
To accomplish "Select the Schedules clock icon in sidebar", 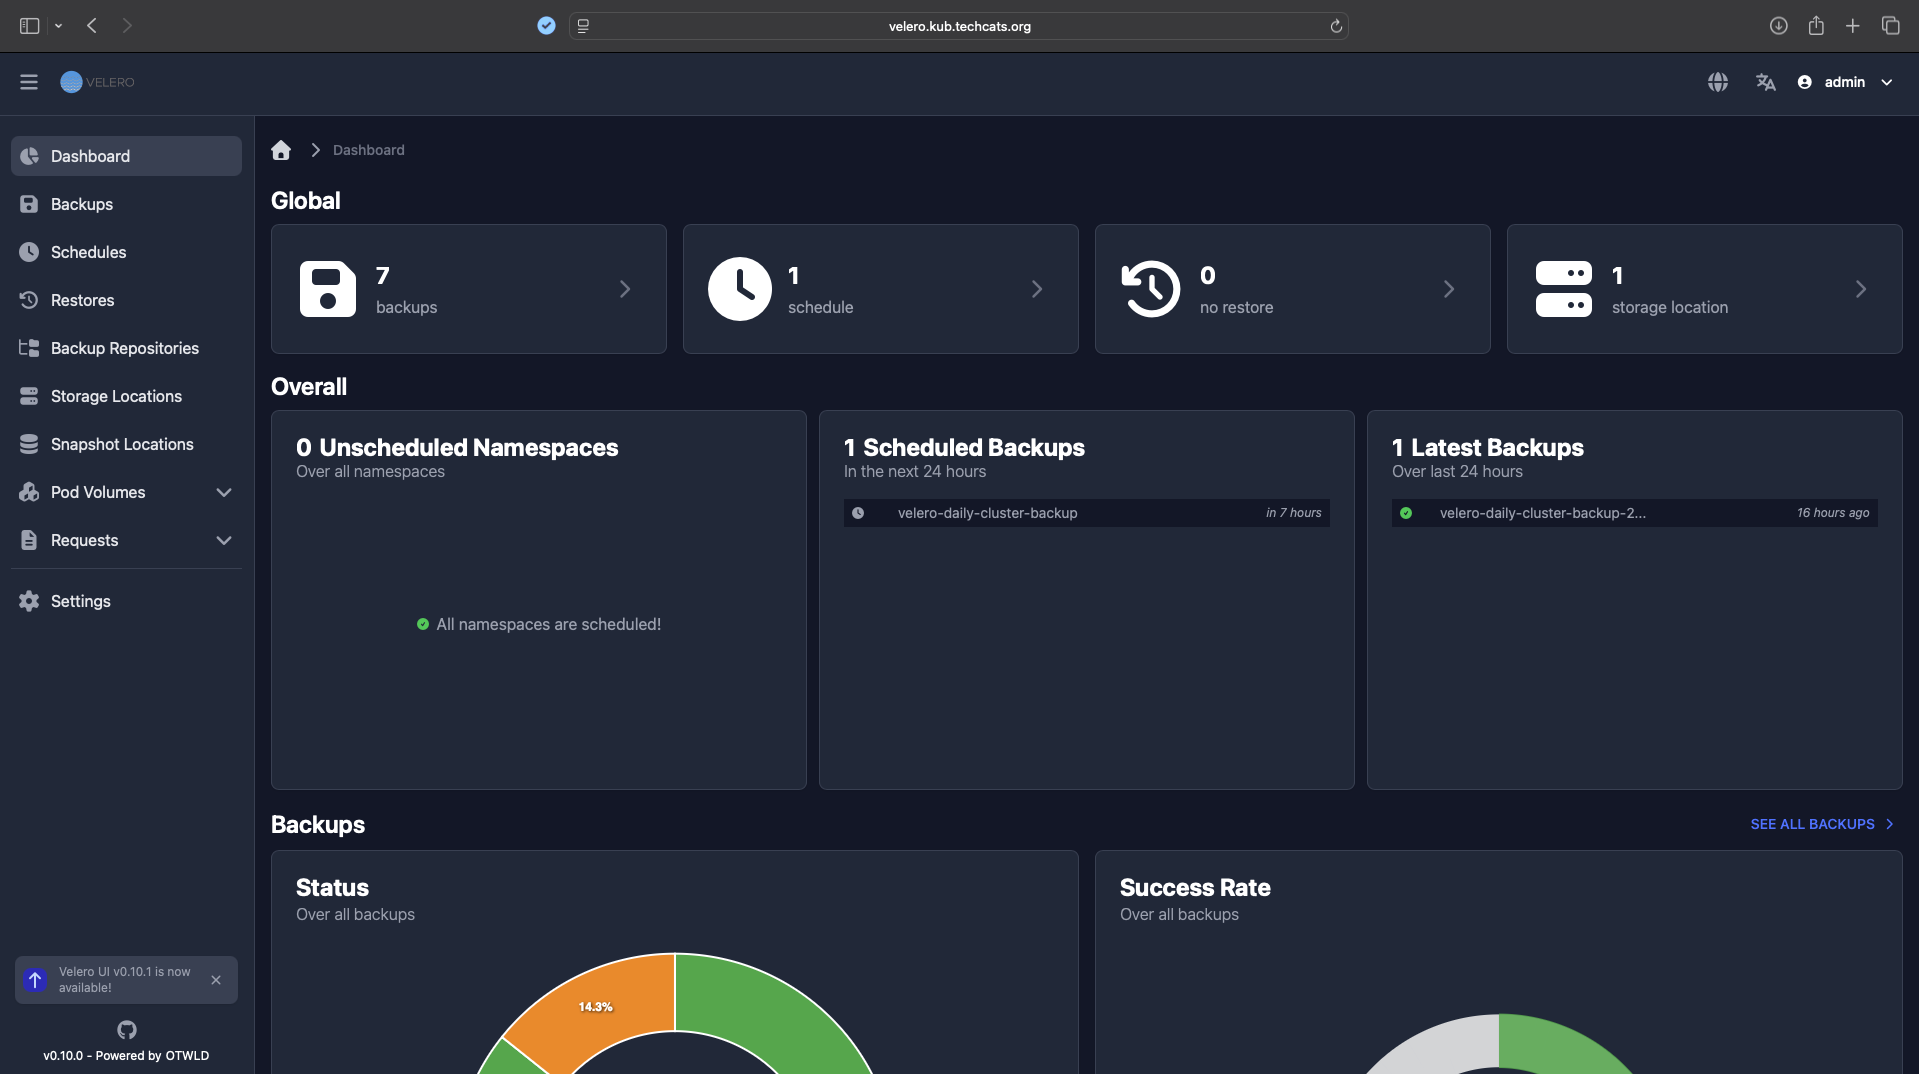I will [x=29, y=251].
